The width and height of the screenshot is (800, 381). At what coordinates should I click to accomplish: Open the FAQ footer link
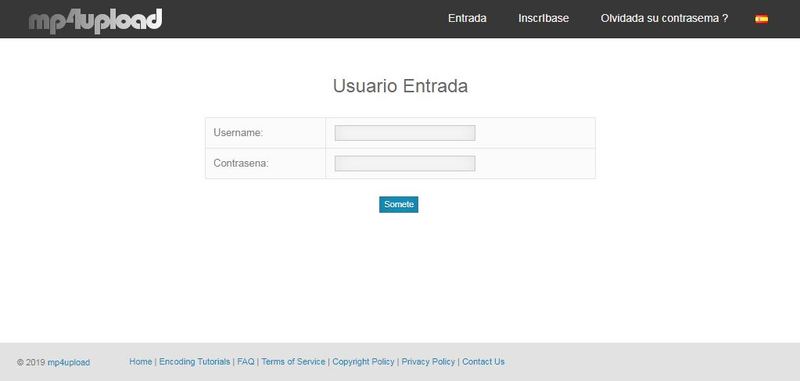[x=245, y=362]
